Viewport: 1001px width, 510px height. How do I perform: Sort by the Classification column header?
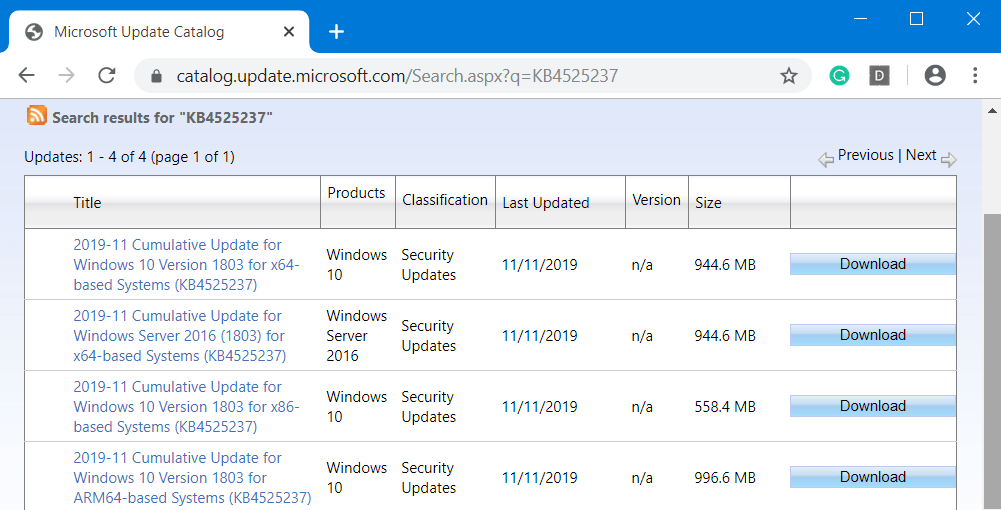445,200
